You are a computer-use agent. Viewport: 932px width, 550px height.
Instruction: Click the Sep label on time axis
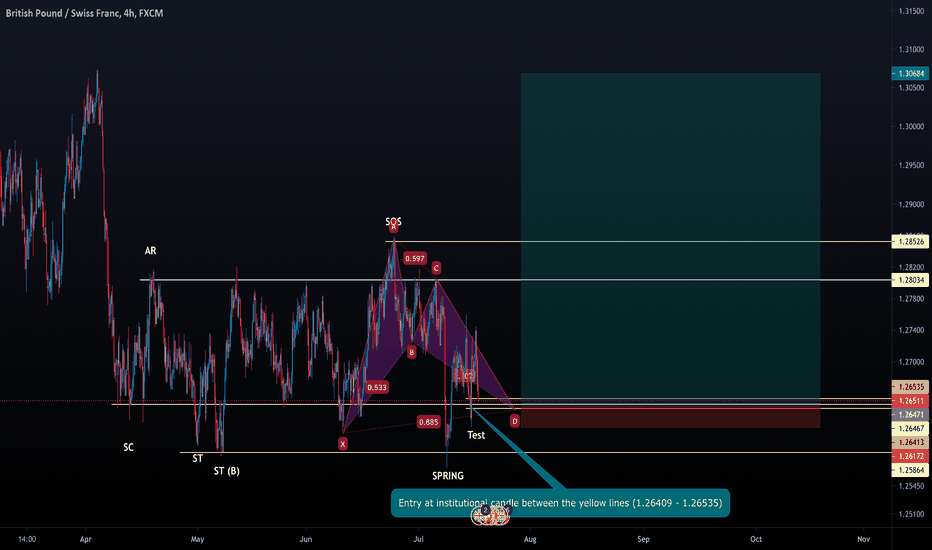pyautogui.click(x=643, y=539)
